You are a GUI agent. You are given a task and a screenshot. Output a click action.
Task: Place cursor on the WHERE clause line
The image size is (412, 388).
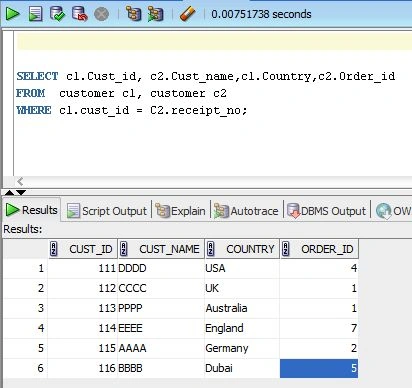click(132, 110)
